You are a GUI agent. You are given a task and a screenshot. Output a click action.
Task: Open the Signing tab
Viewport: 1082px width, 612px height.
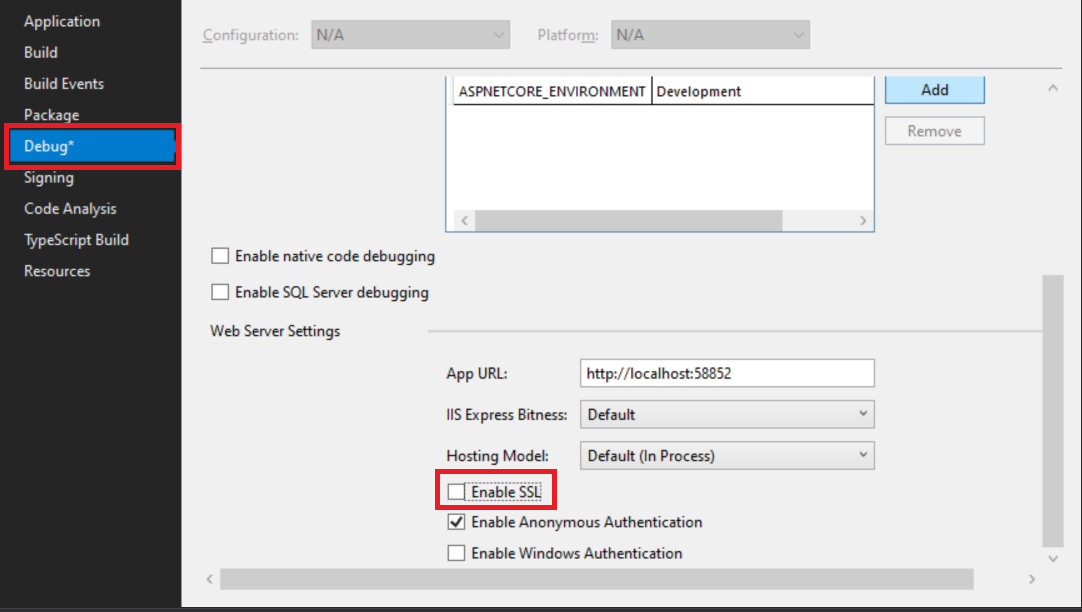coord(49,178)
